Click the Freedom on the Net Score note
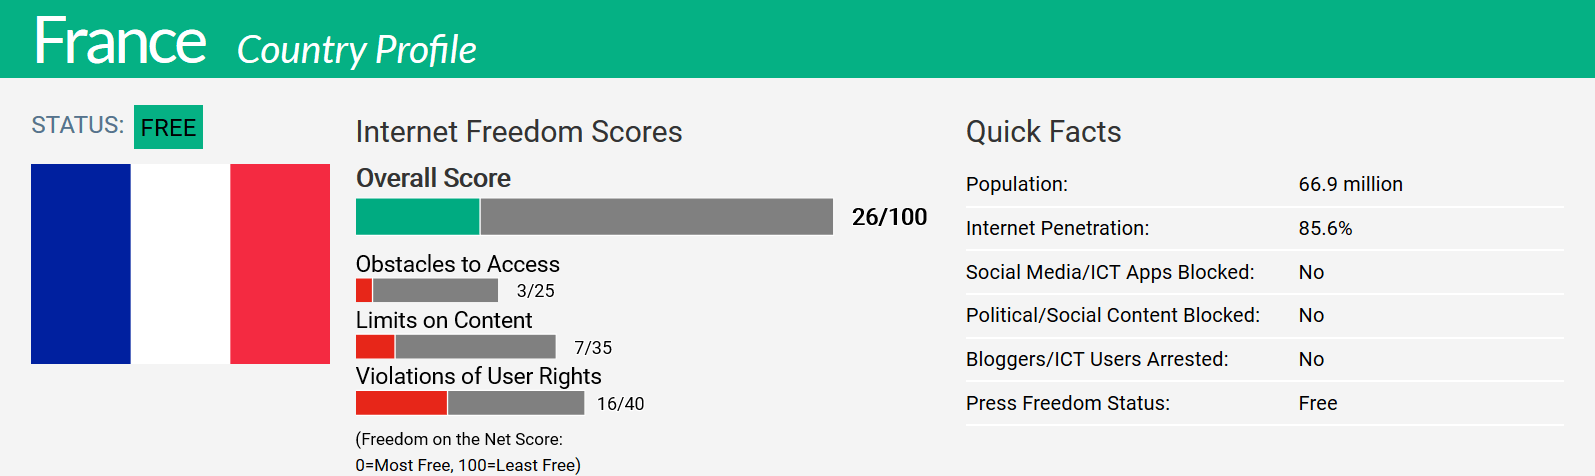The image size is (1595, 476). point(468,452)
